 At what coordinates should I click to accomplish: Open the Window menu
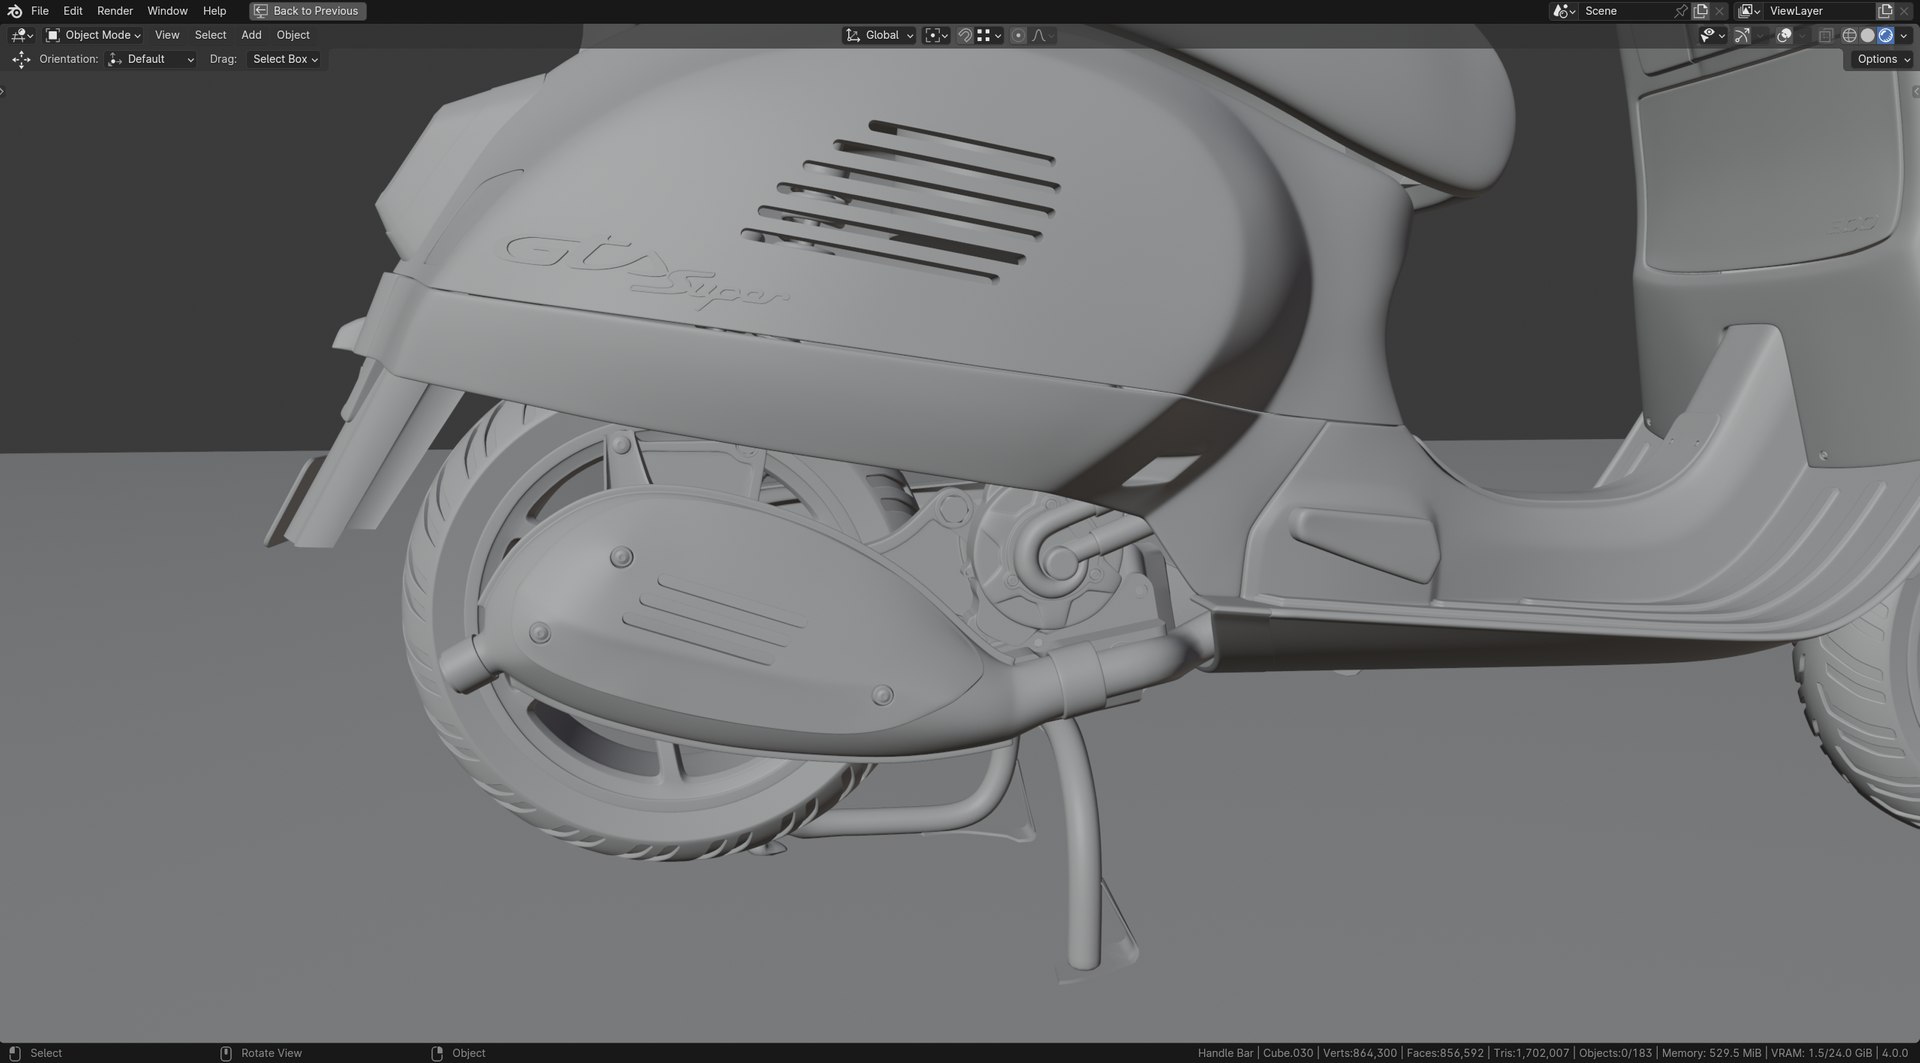coord(167,11)
